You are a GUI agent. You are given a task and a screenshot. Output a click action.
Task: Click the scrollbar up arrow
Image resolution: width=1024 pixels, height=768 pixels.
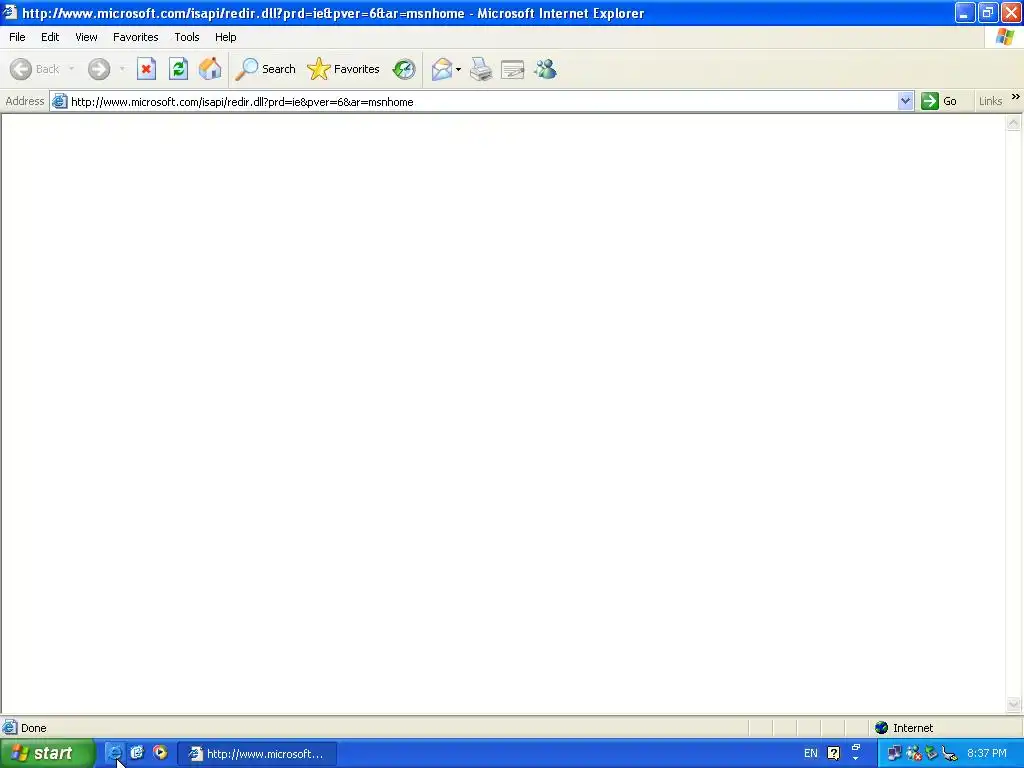(x=1014, y=123)
